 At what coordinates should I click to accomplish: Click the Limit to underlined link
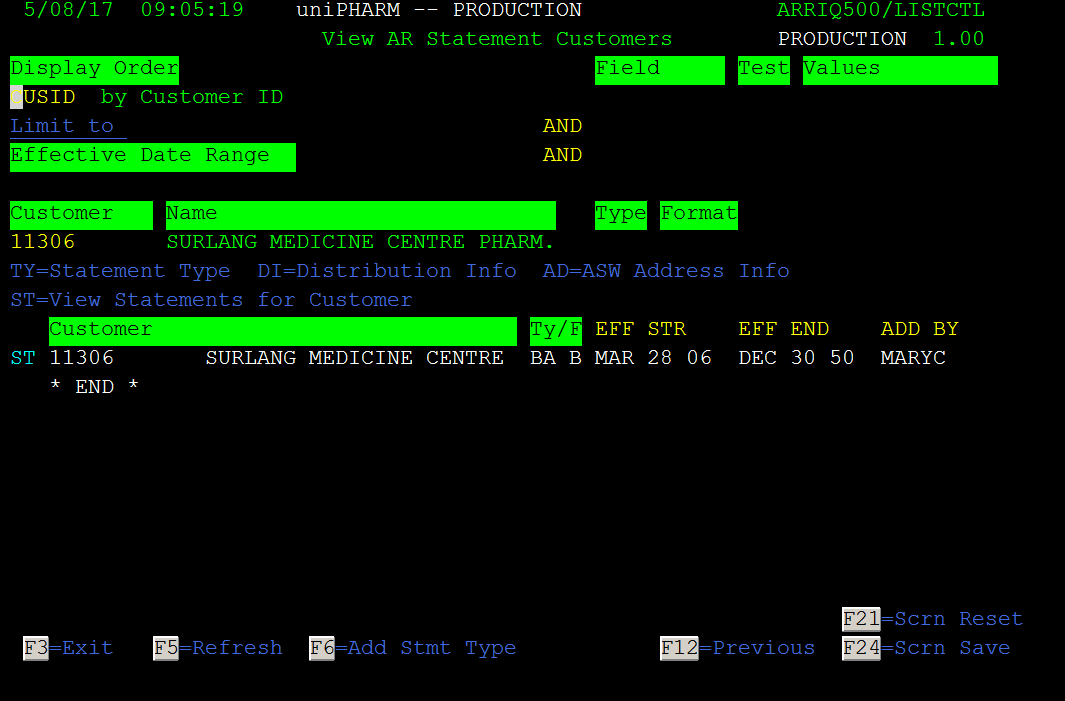click(69, 126)
